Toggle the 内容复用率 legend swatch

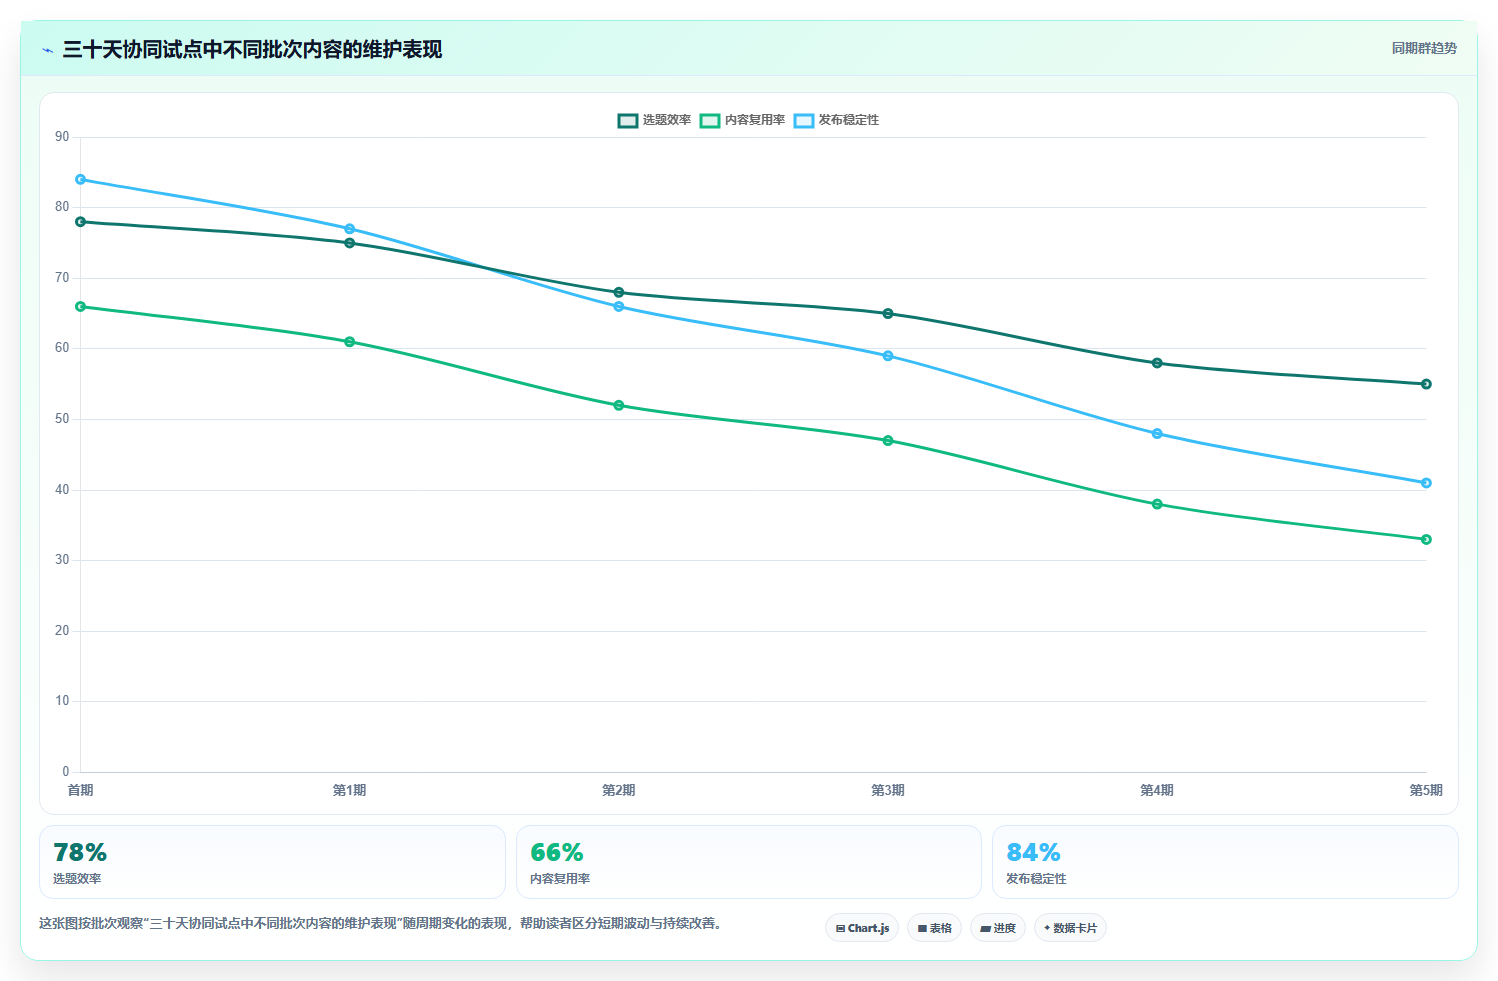(710, 120)
